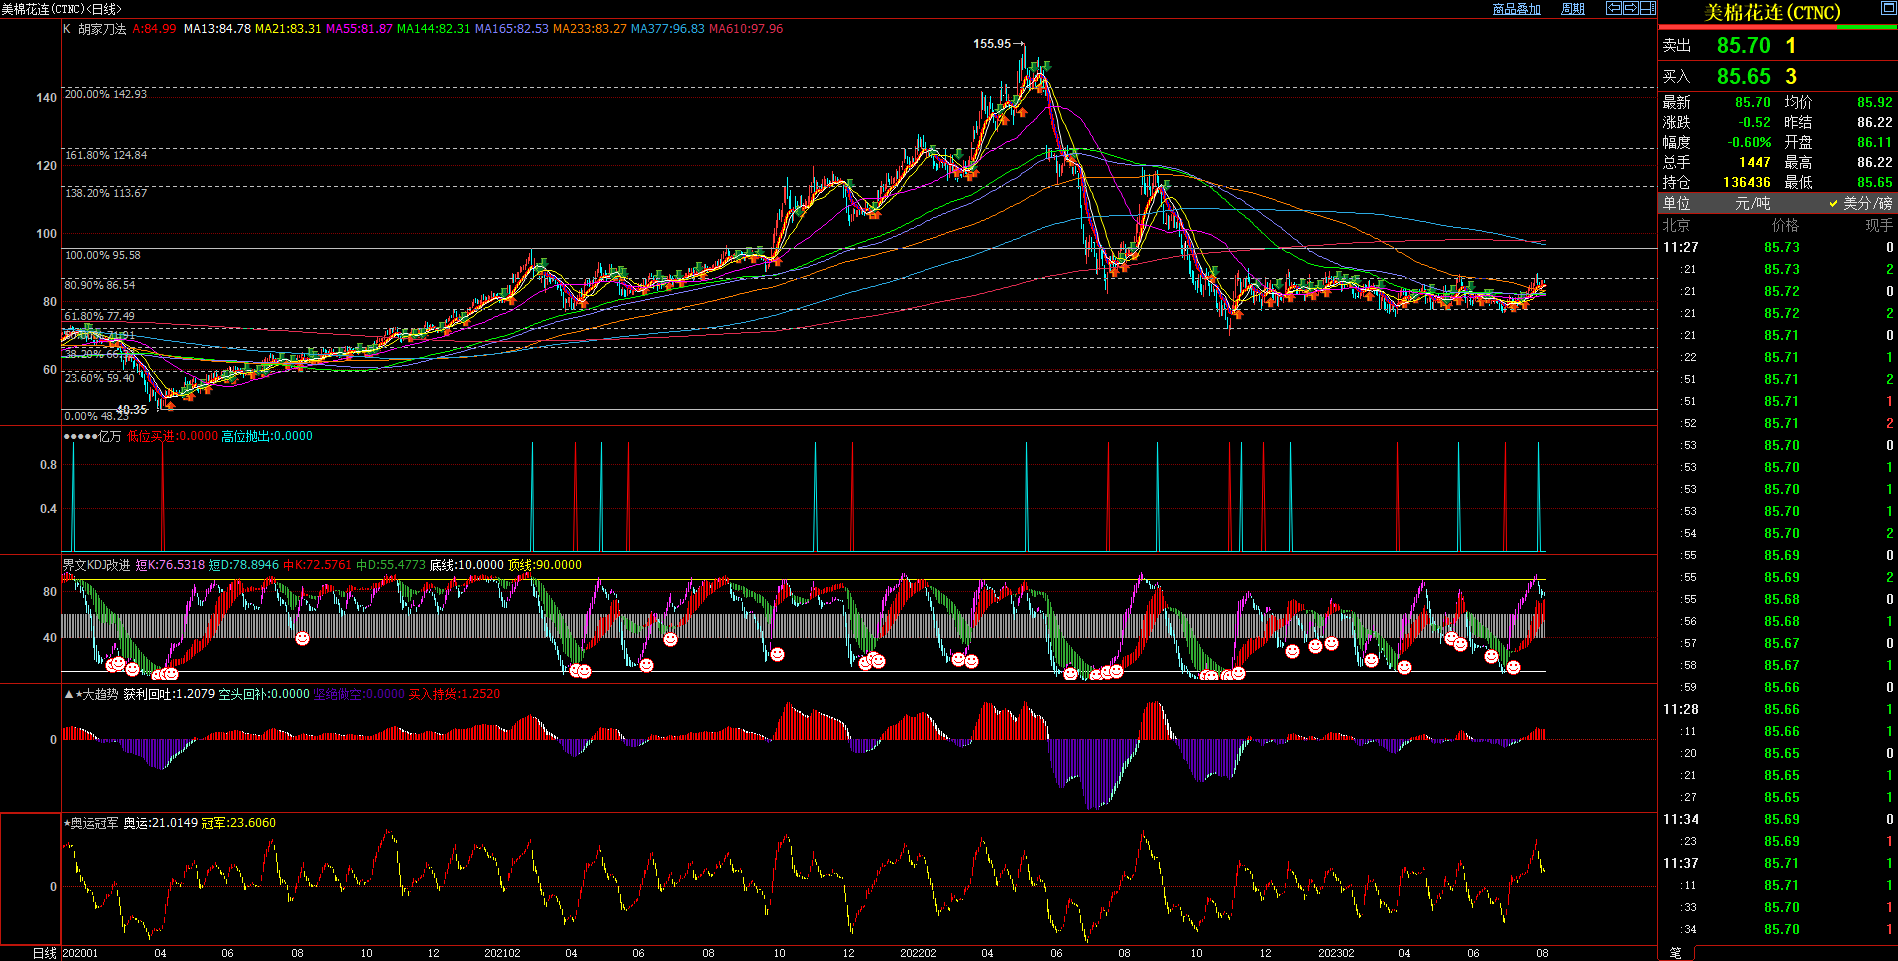Click the triangle icon before 大趋势 indicator
Screen dimensions: 1898x961
[68, 694]
